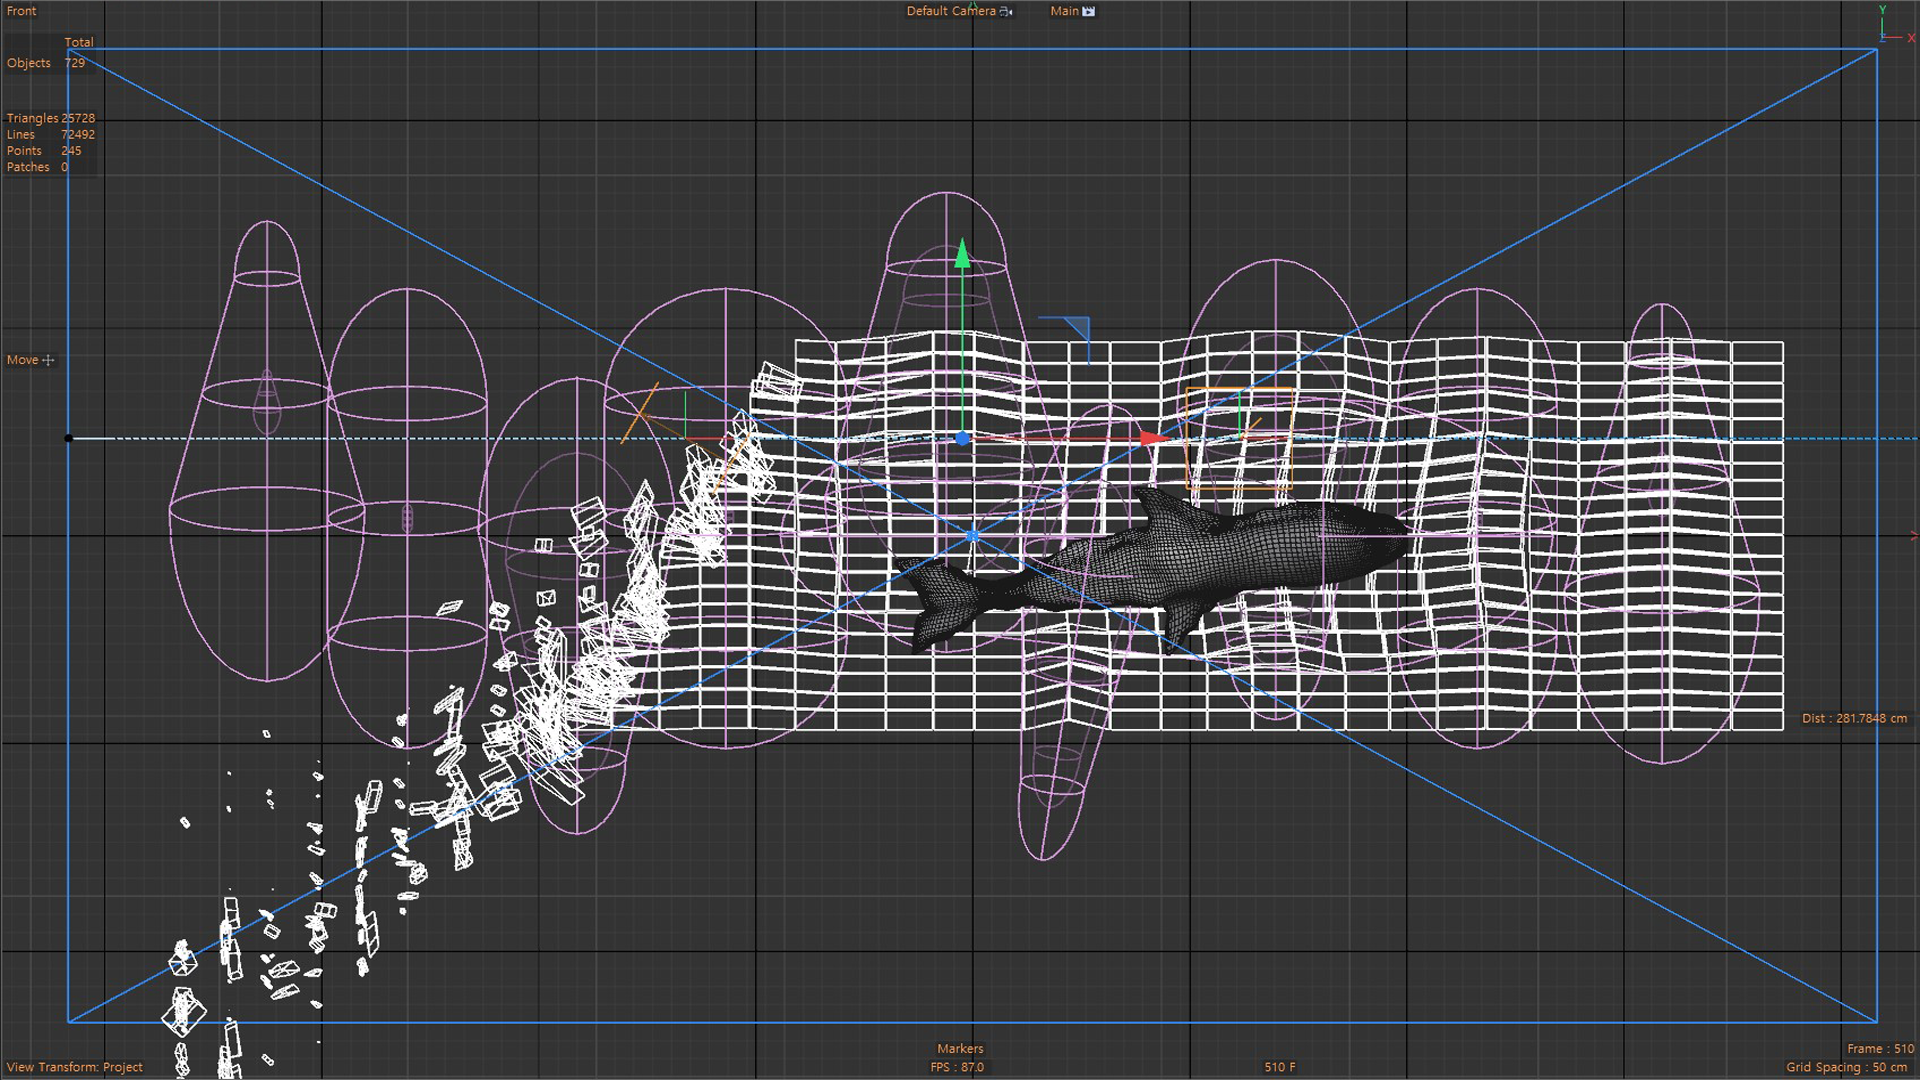1920x1080 pixels.
Task: Open the Default Camera label in the viewport header
Action: [x=950, y=11]
